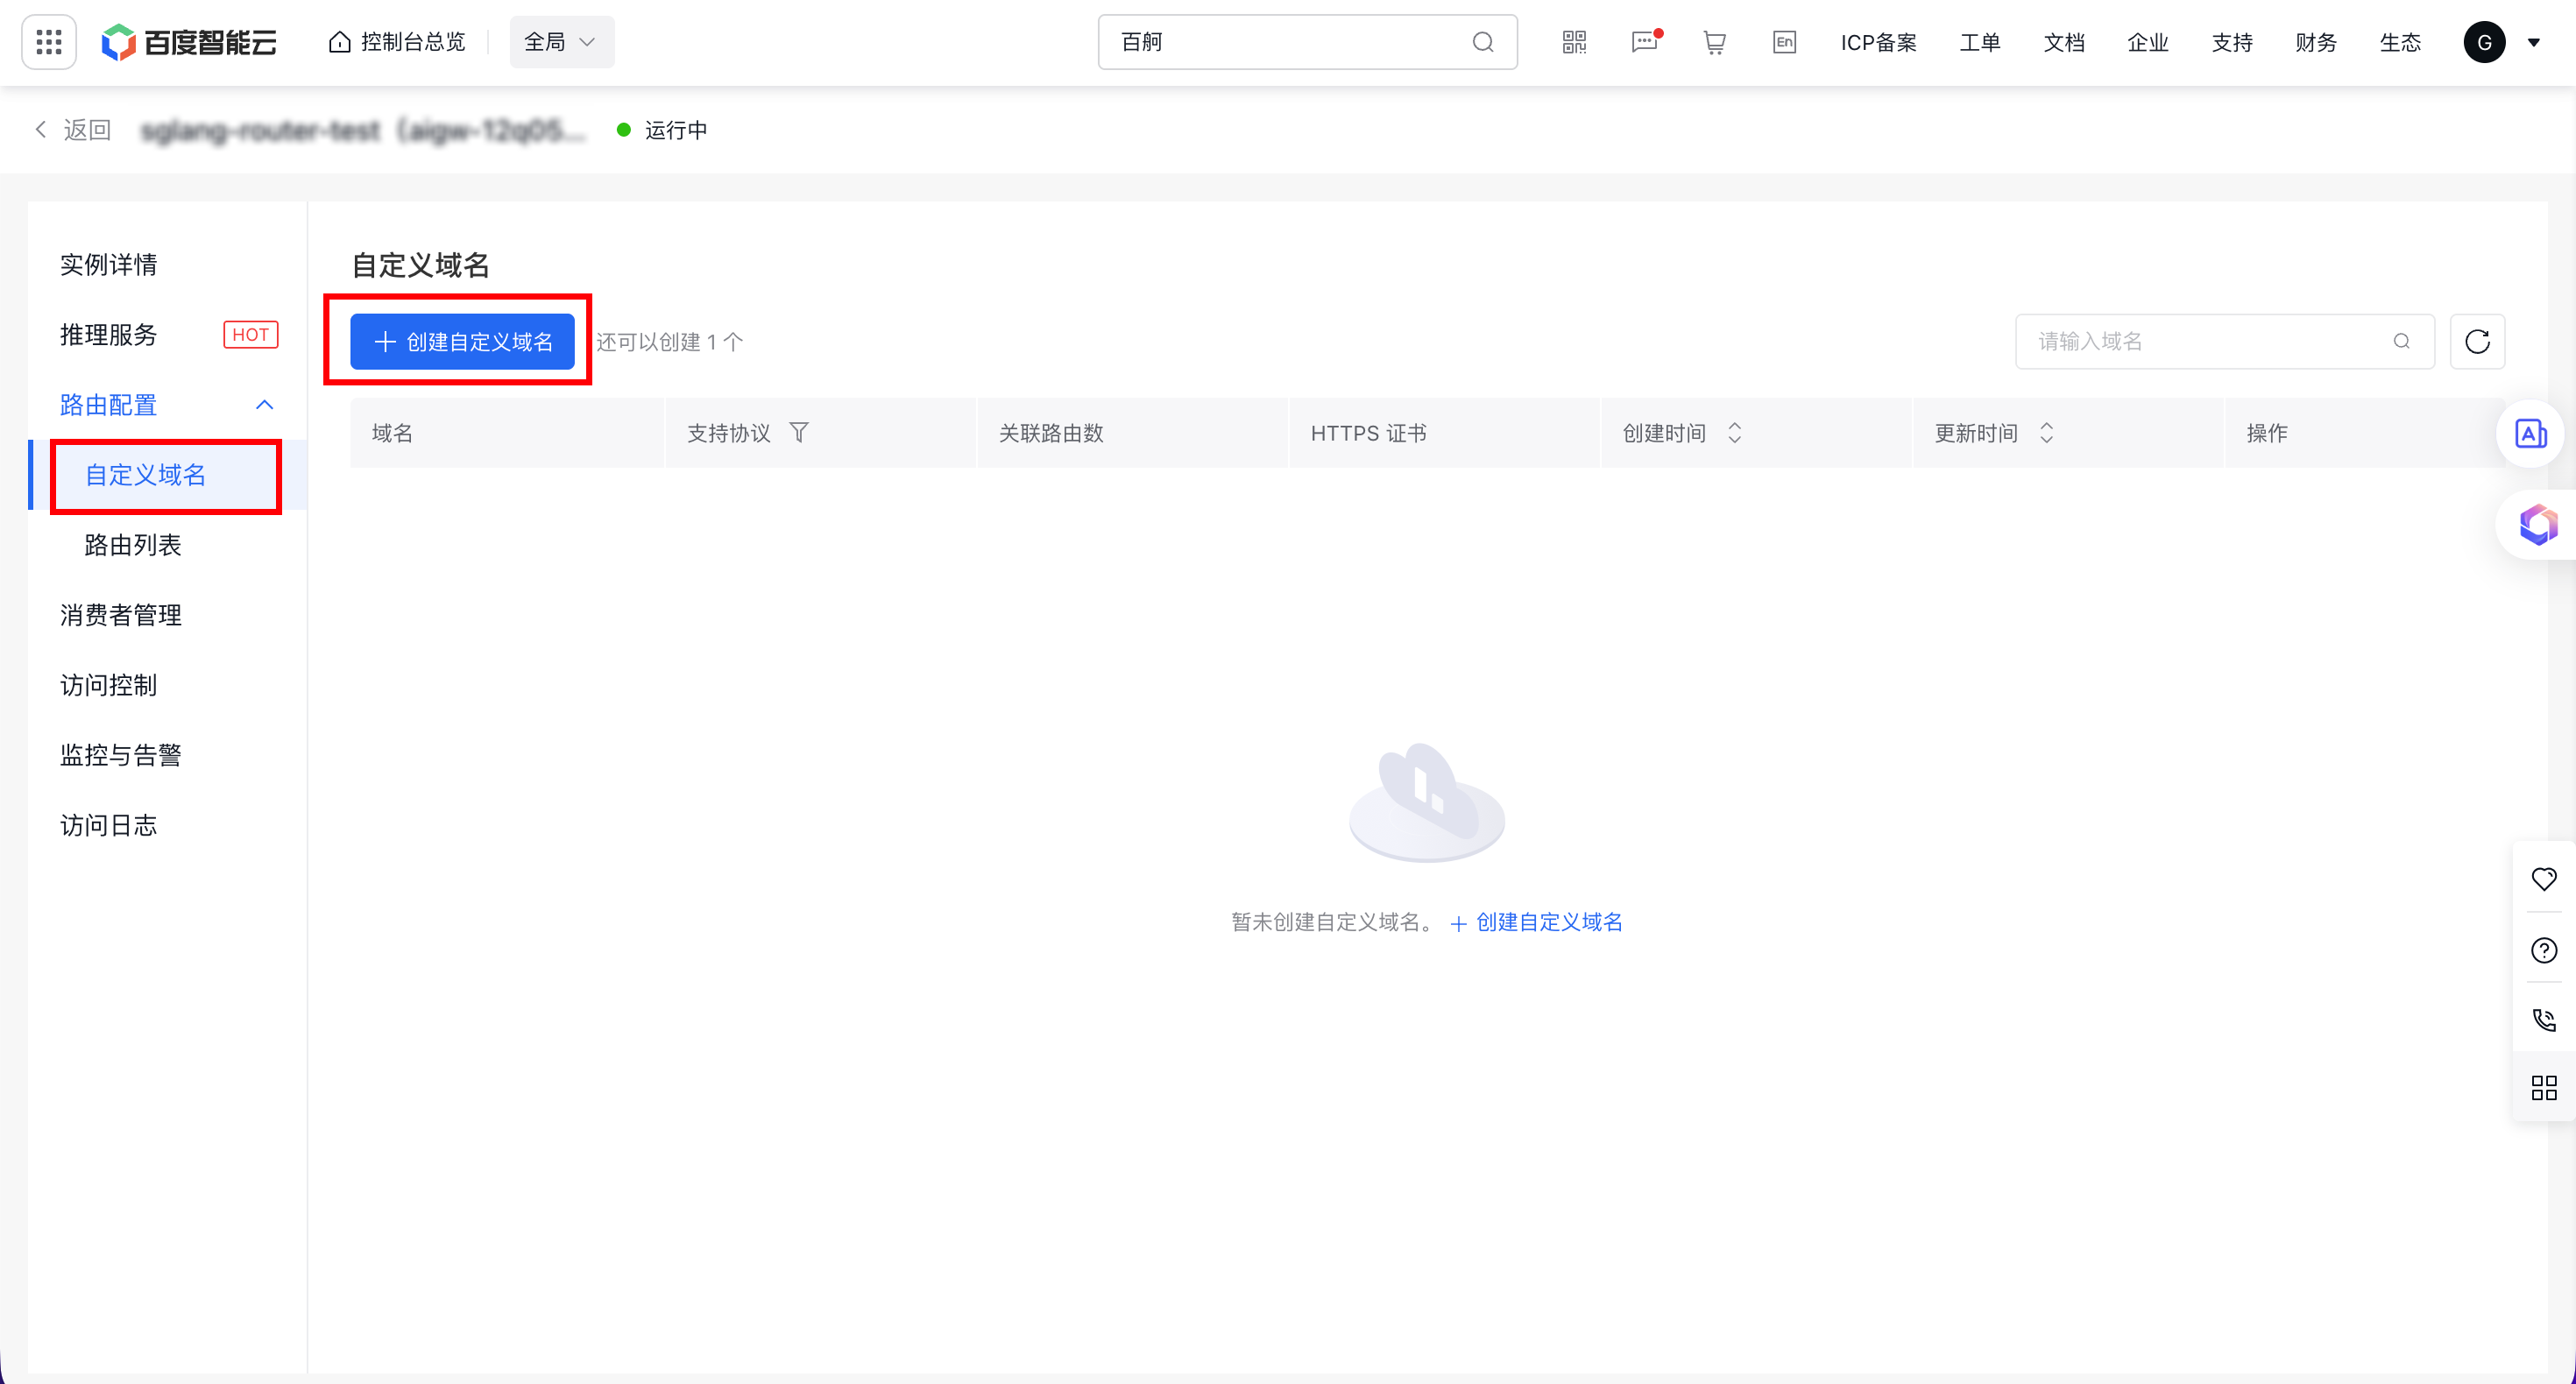Image resolution: width=2576 pixels, height=1384 pixels.
Task: Refresh the custom domain list
Action: [x=2477, y=342]
